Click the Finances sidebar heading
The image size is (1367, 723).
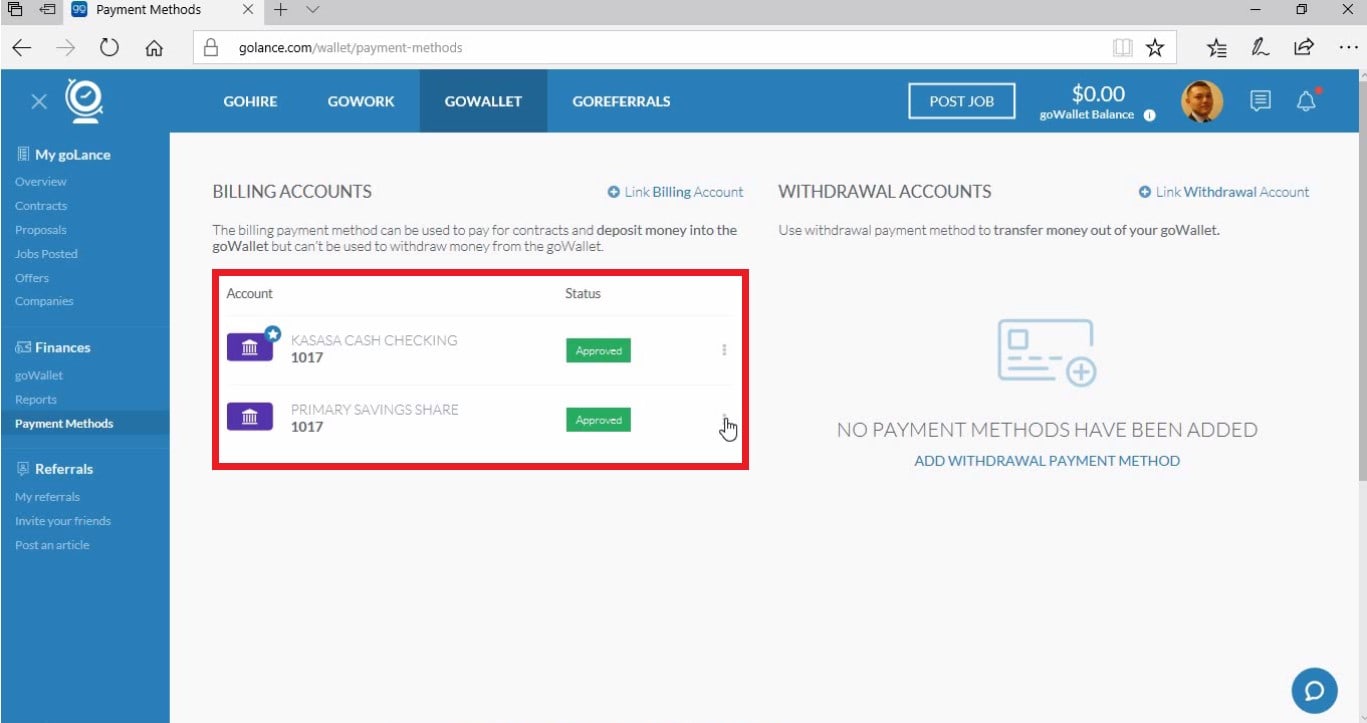[54, 348]
